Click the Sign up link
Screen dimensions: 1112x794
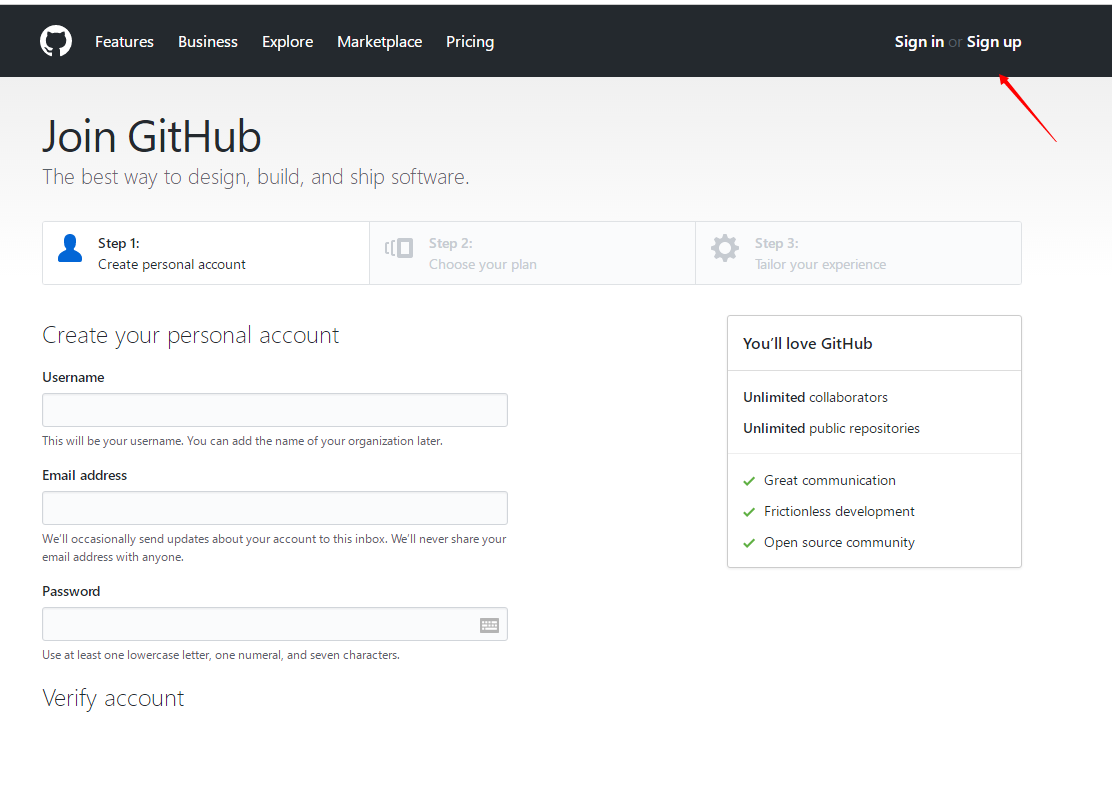[x=994, y=42]
